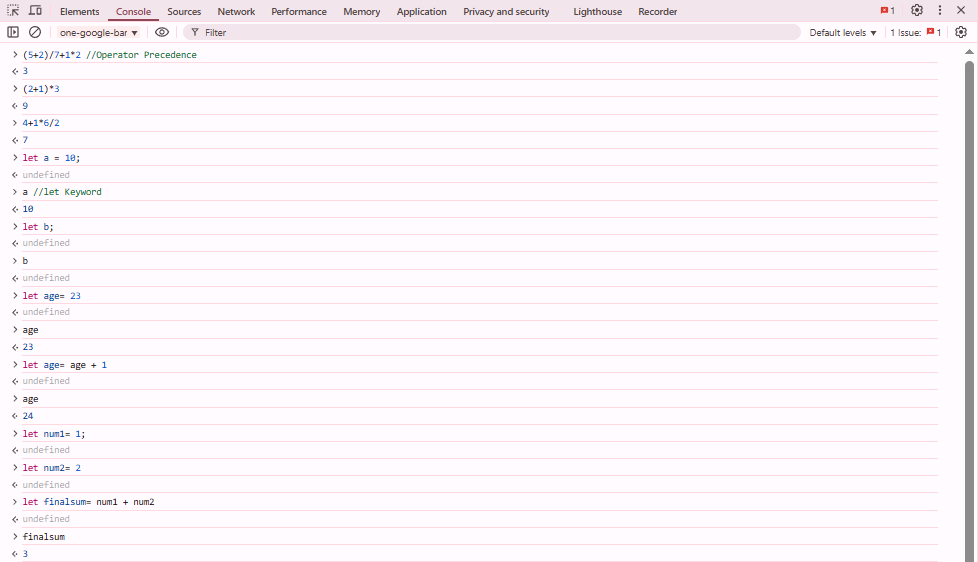Open the DevTools settings gear in the top bar
Viewport: 978px width, 562px height.
916,11
